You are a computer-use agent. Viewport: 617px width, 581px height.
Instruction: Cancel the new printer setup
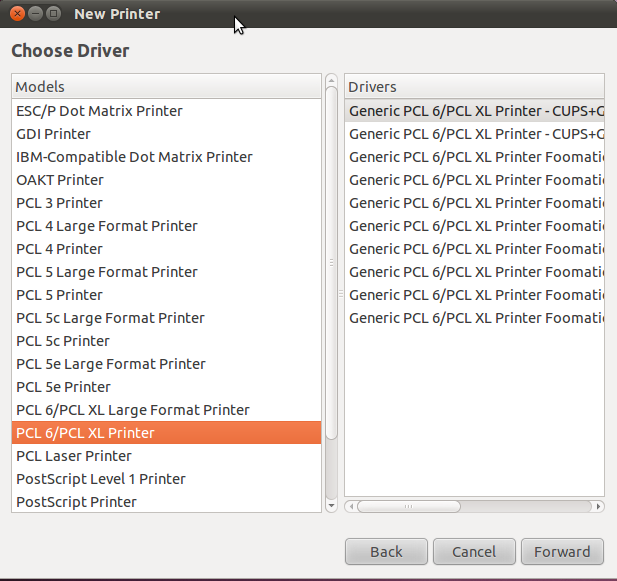pos(474,551)
